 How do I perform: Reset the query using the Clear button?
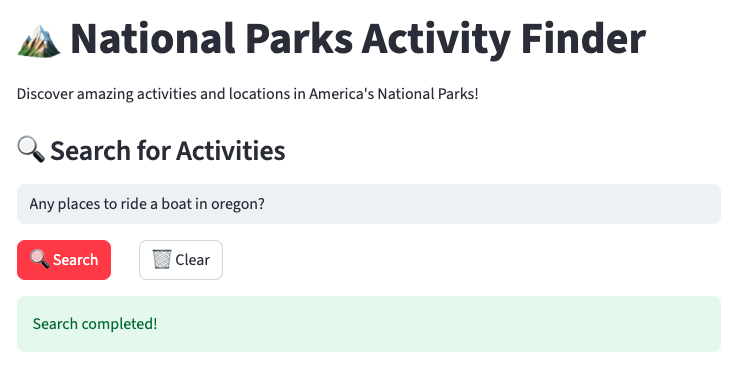[181, 260]
